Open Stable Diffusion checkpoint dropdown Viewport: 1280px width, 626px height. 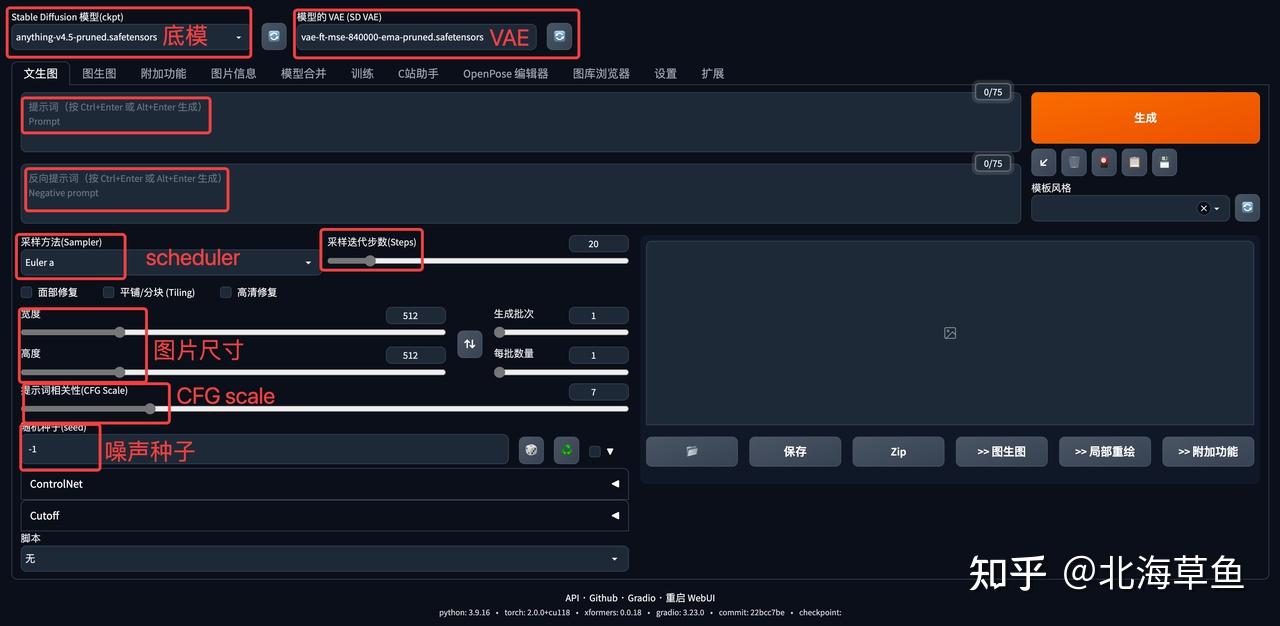[129, 37]
